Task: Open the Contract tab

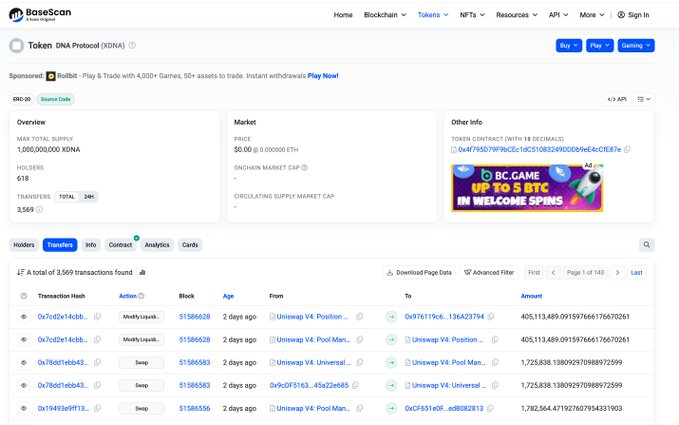Action: coord(120,245)
